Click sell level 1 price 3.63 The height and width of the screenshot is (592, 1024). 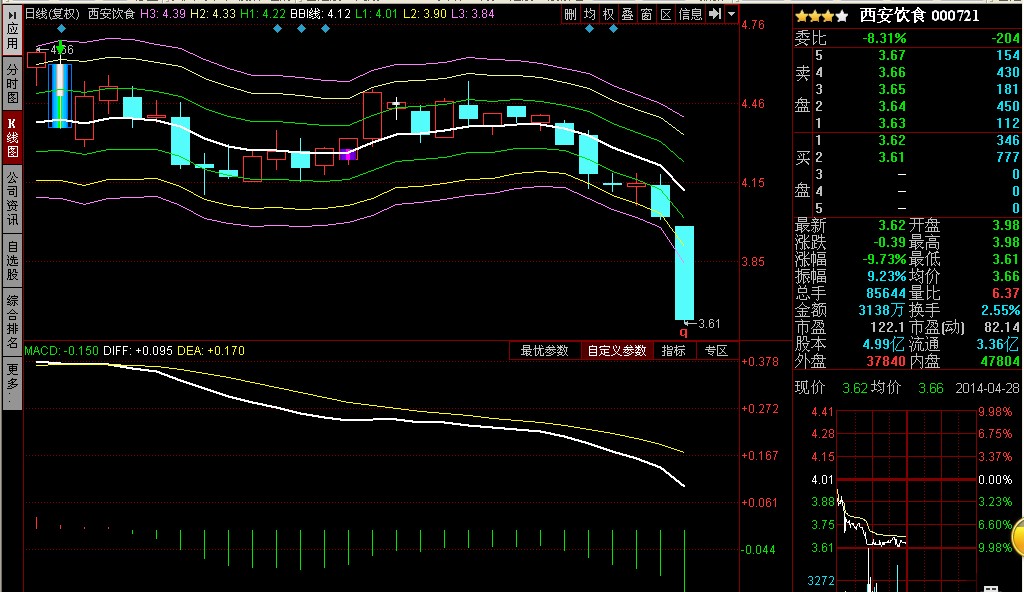point(892,123)
